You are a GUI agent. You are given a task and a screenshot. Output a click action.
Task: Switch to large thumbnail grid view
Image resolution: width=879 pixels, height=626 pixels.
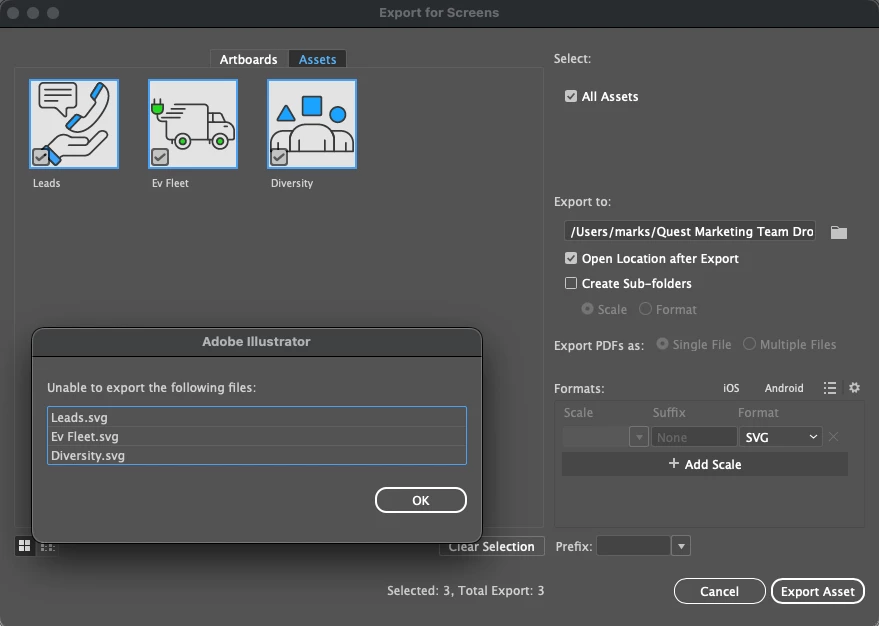pos(25,546)
